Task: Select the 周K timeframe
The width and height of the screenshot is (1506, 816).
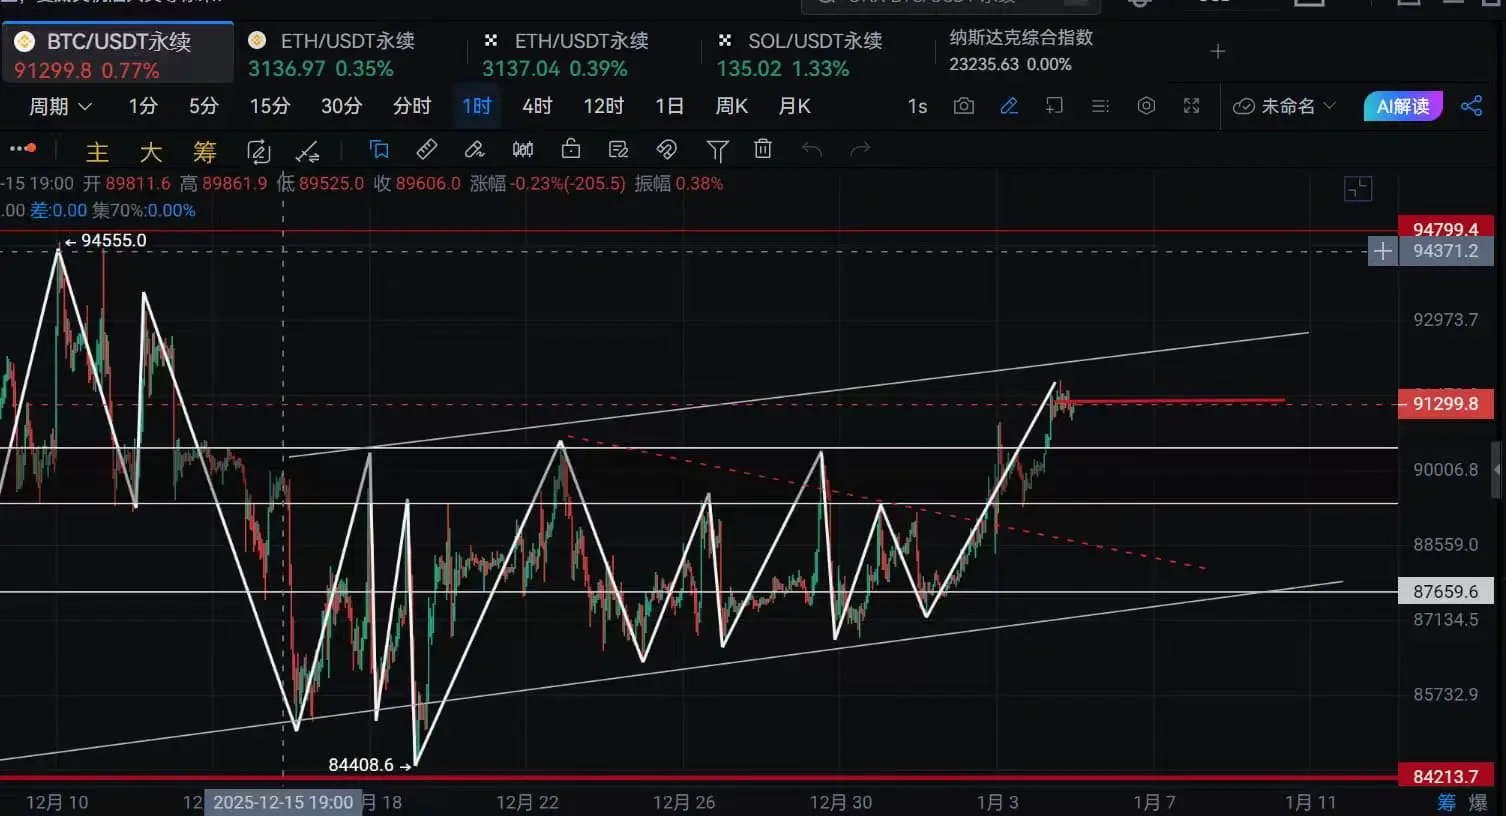Action: point(732,106)
